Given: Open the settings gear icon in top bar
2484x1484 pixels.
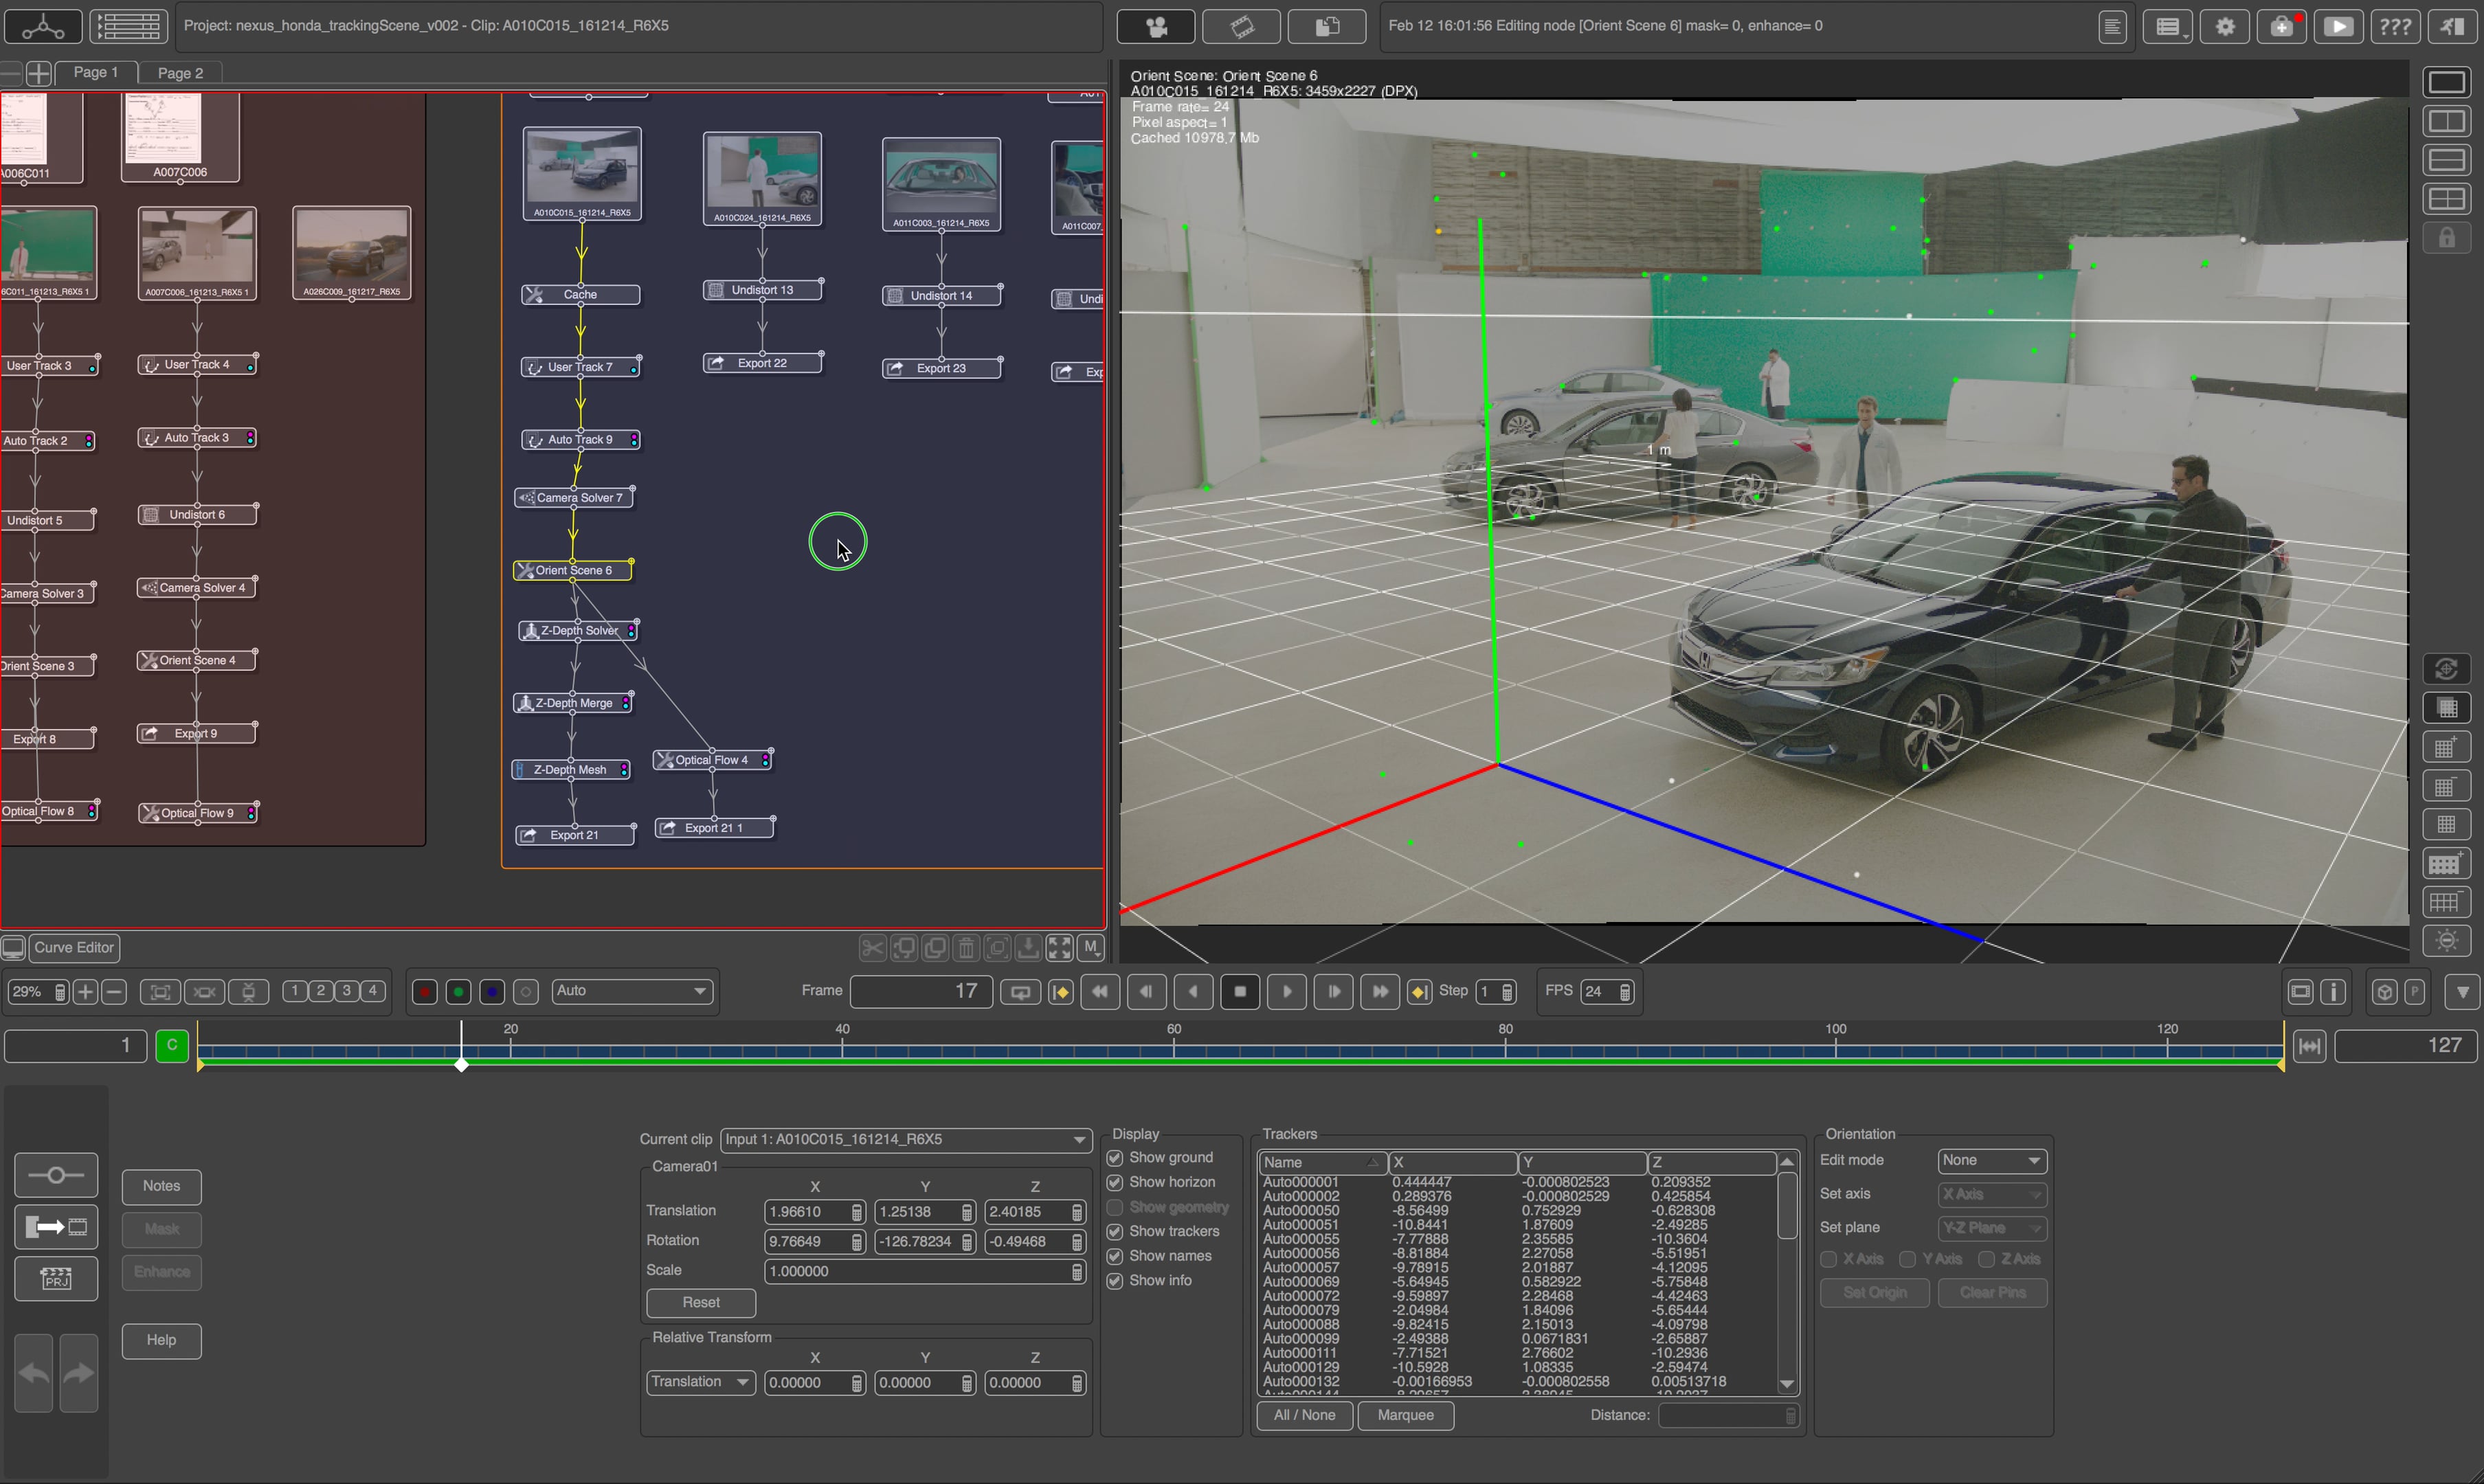Looking at the screenshot, I should coord(2225,27).
